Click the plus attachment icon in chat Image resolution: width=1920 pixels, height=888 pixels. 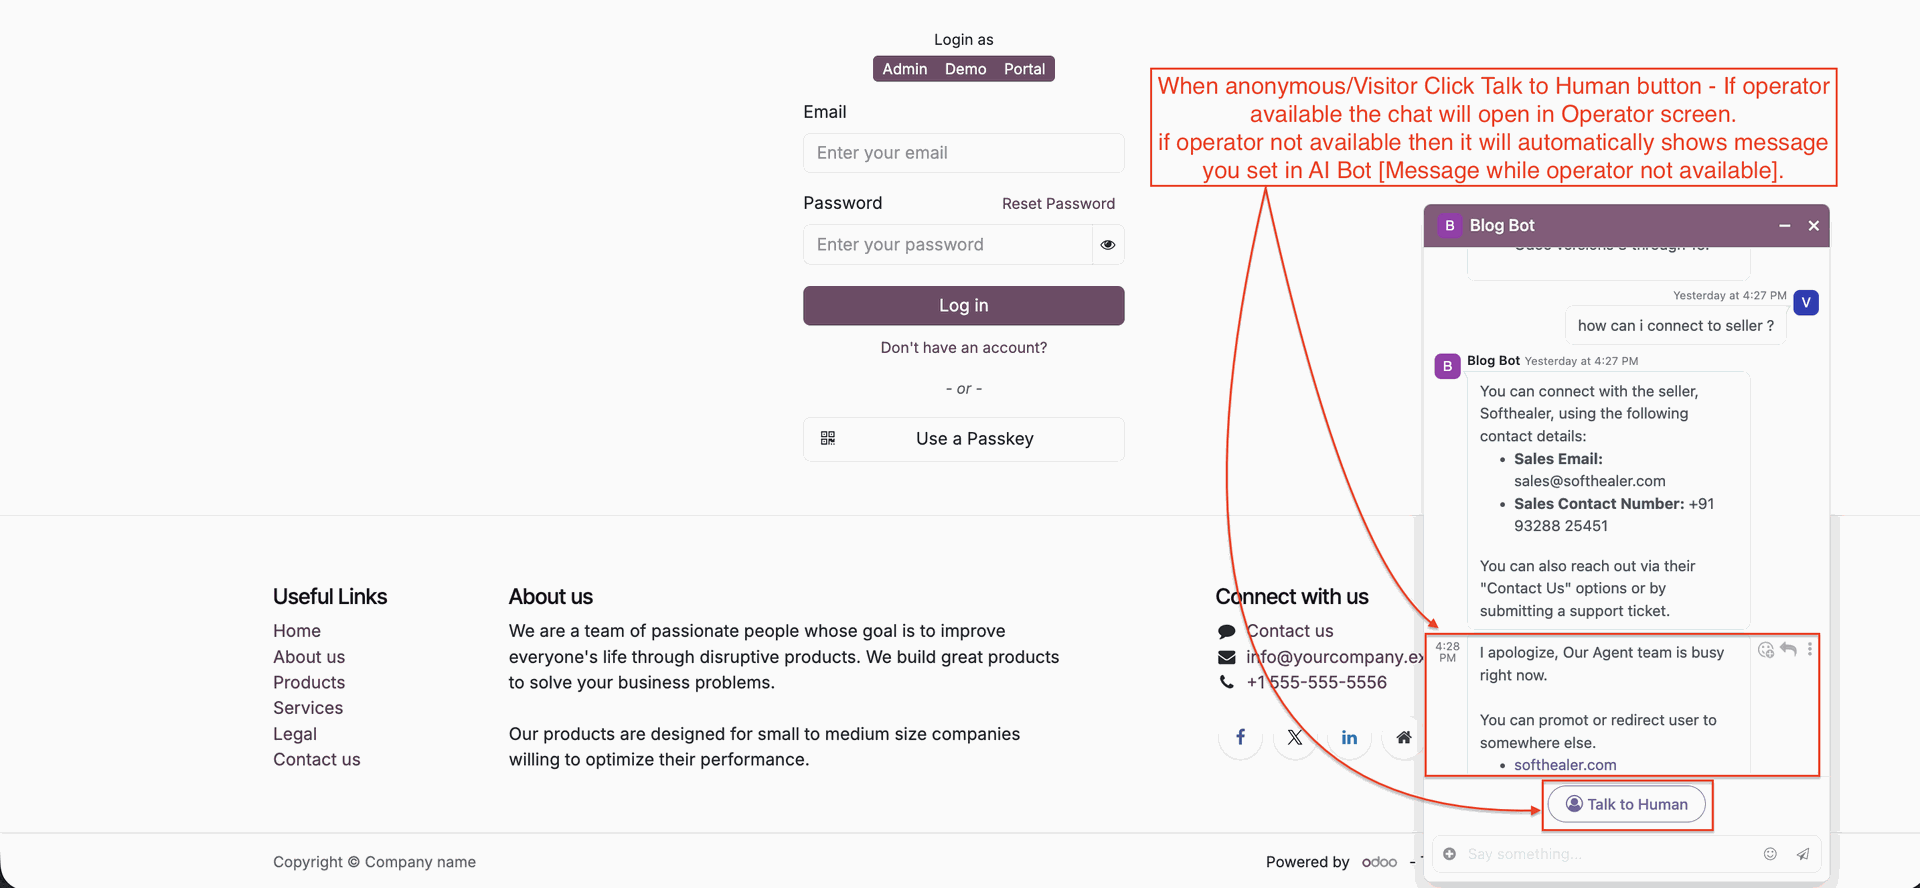pyautogui.click(x=1450, y=854)
